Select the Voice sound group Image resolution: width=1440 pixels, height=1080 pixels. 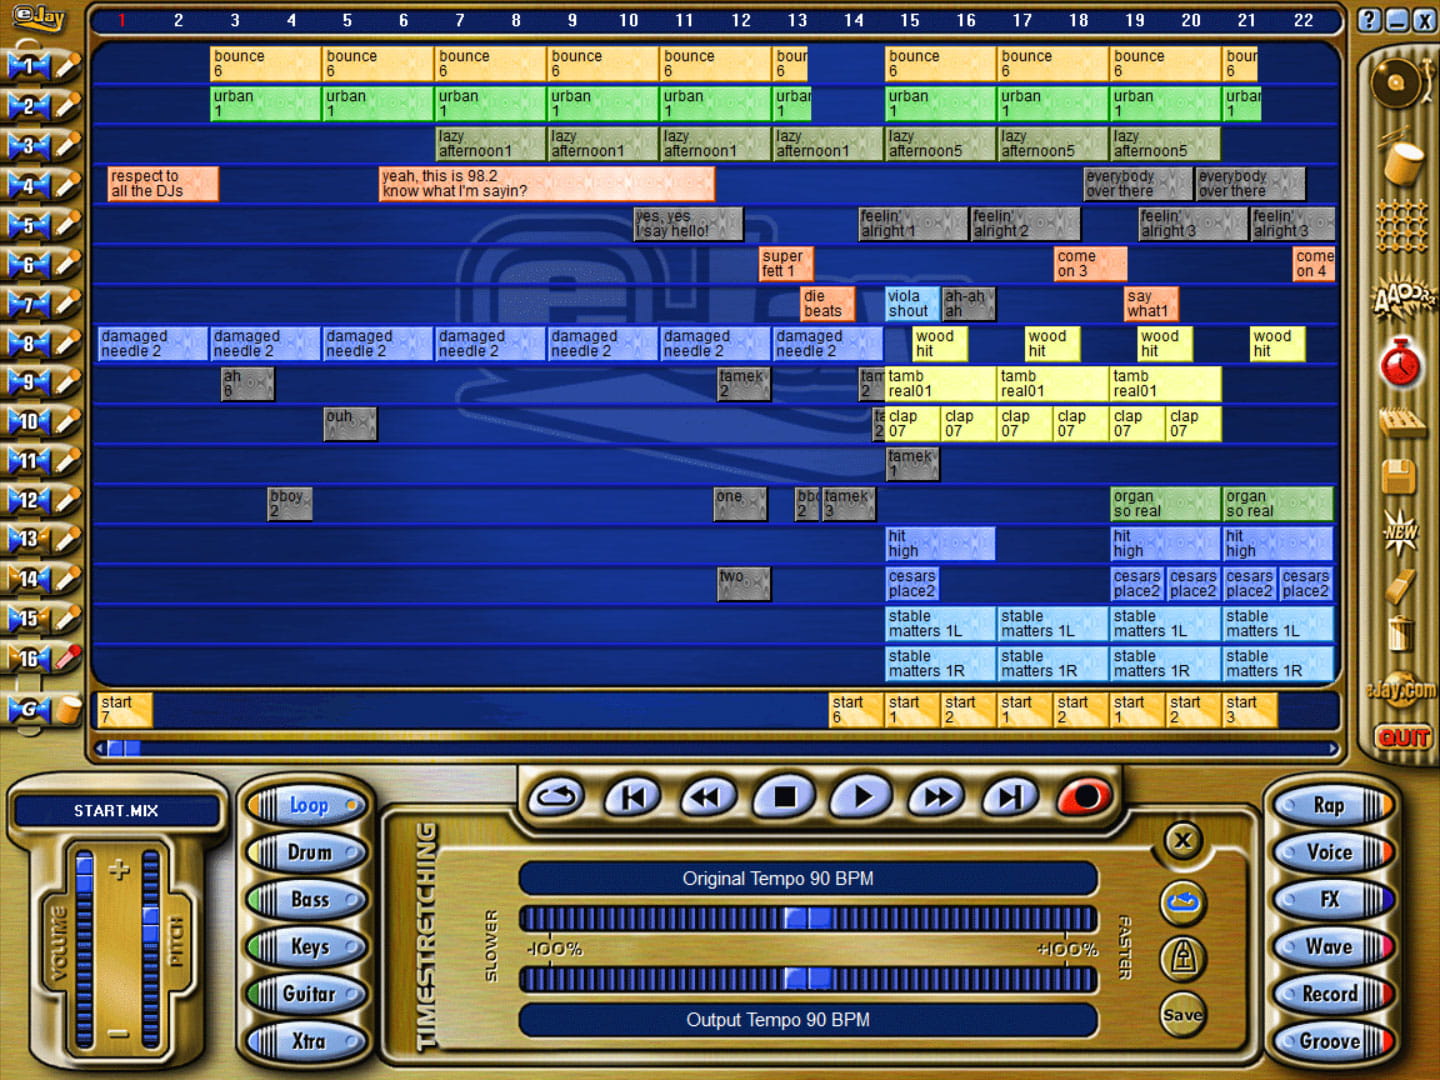pyautogui.click(x=1329, y=853)
